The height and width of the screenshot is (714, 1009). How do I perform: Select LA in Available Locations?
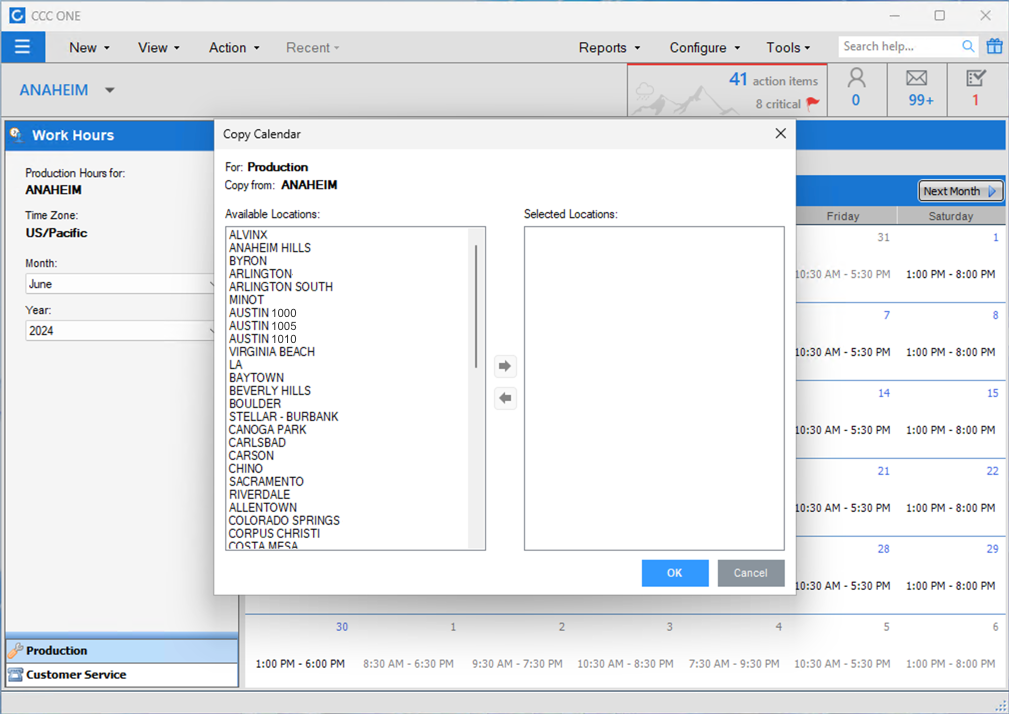pyautogui.click(x=236, y=365)
